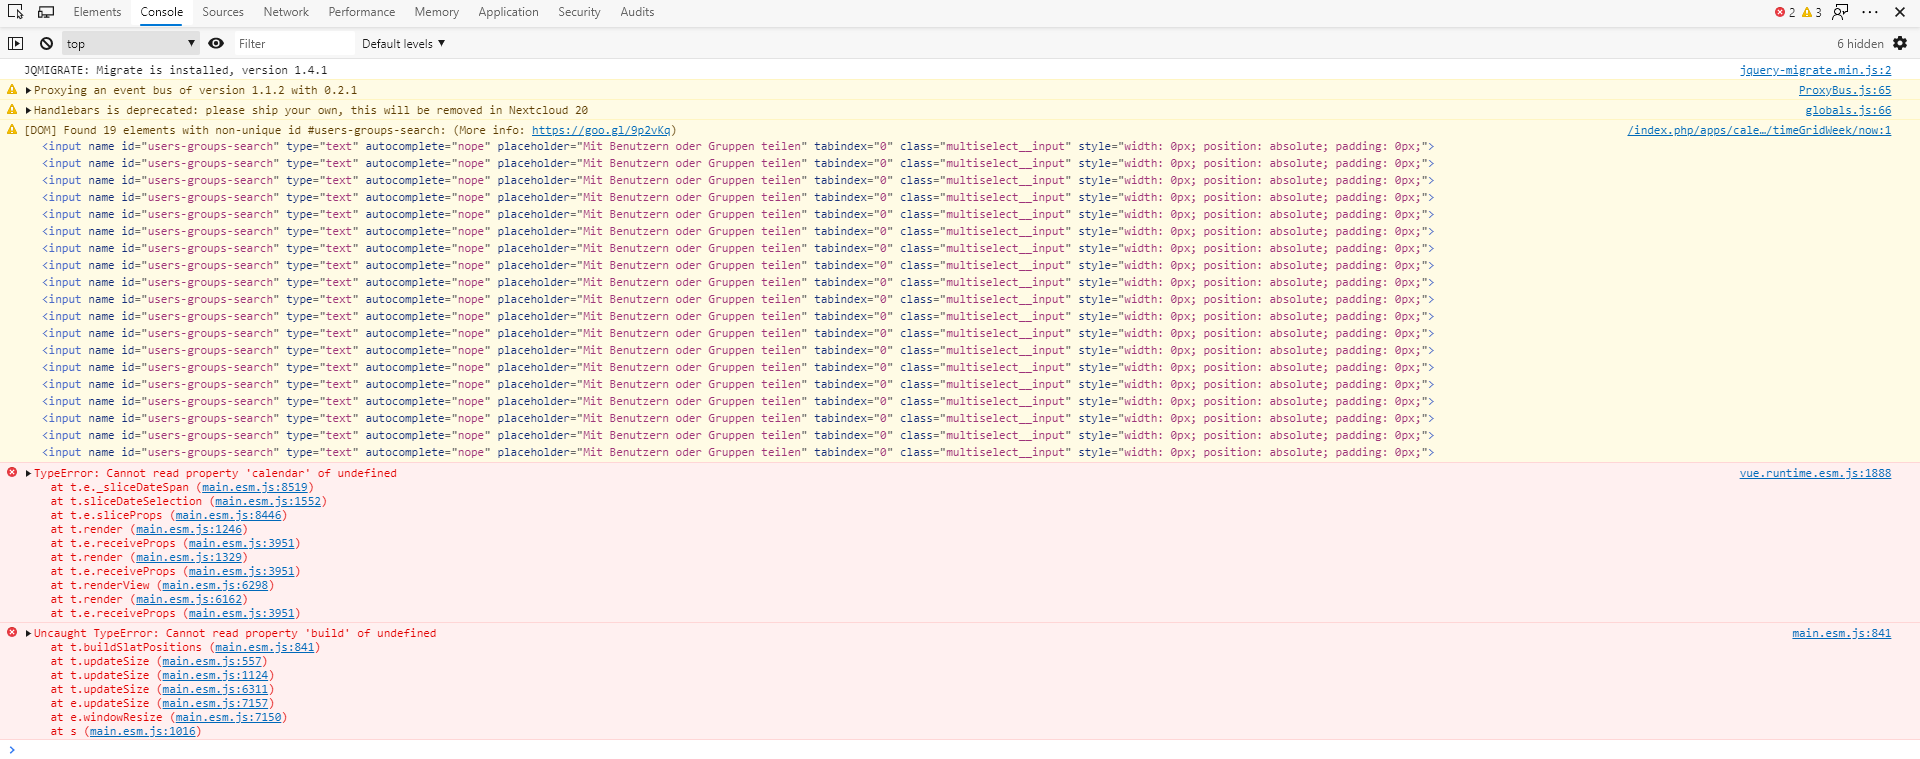
Task: Open the main.esm.js:6298 stack link
Action: click(215, 585)
